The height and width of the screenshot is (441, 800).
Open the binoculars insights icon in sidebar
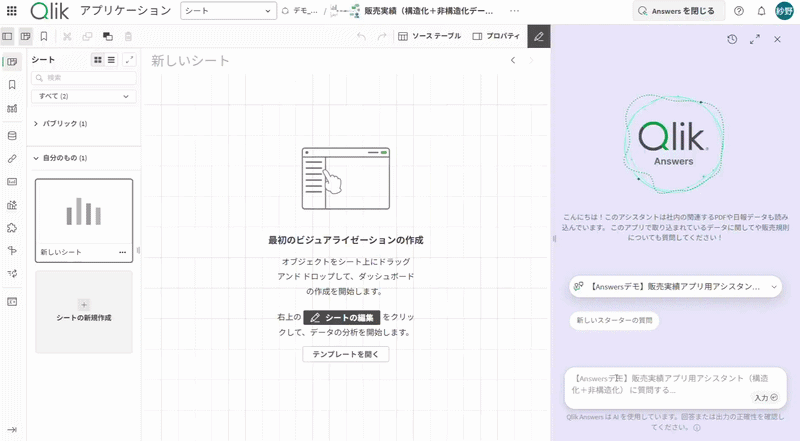12,108
